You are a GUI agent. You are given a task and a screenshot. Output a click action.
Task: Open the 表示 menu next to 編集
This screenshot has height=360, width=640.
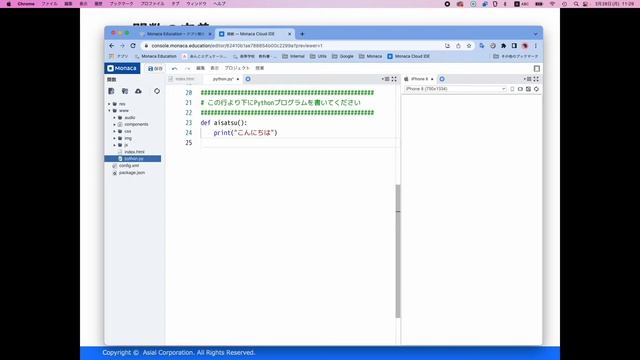pyautogui.click(x=215, y=68)
